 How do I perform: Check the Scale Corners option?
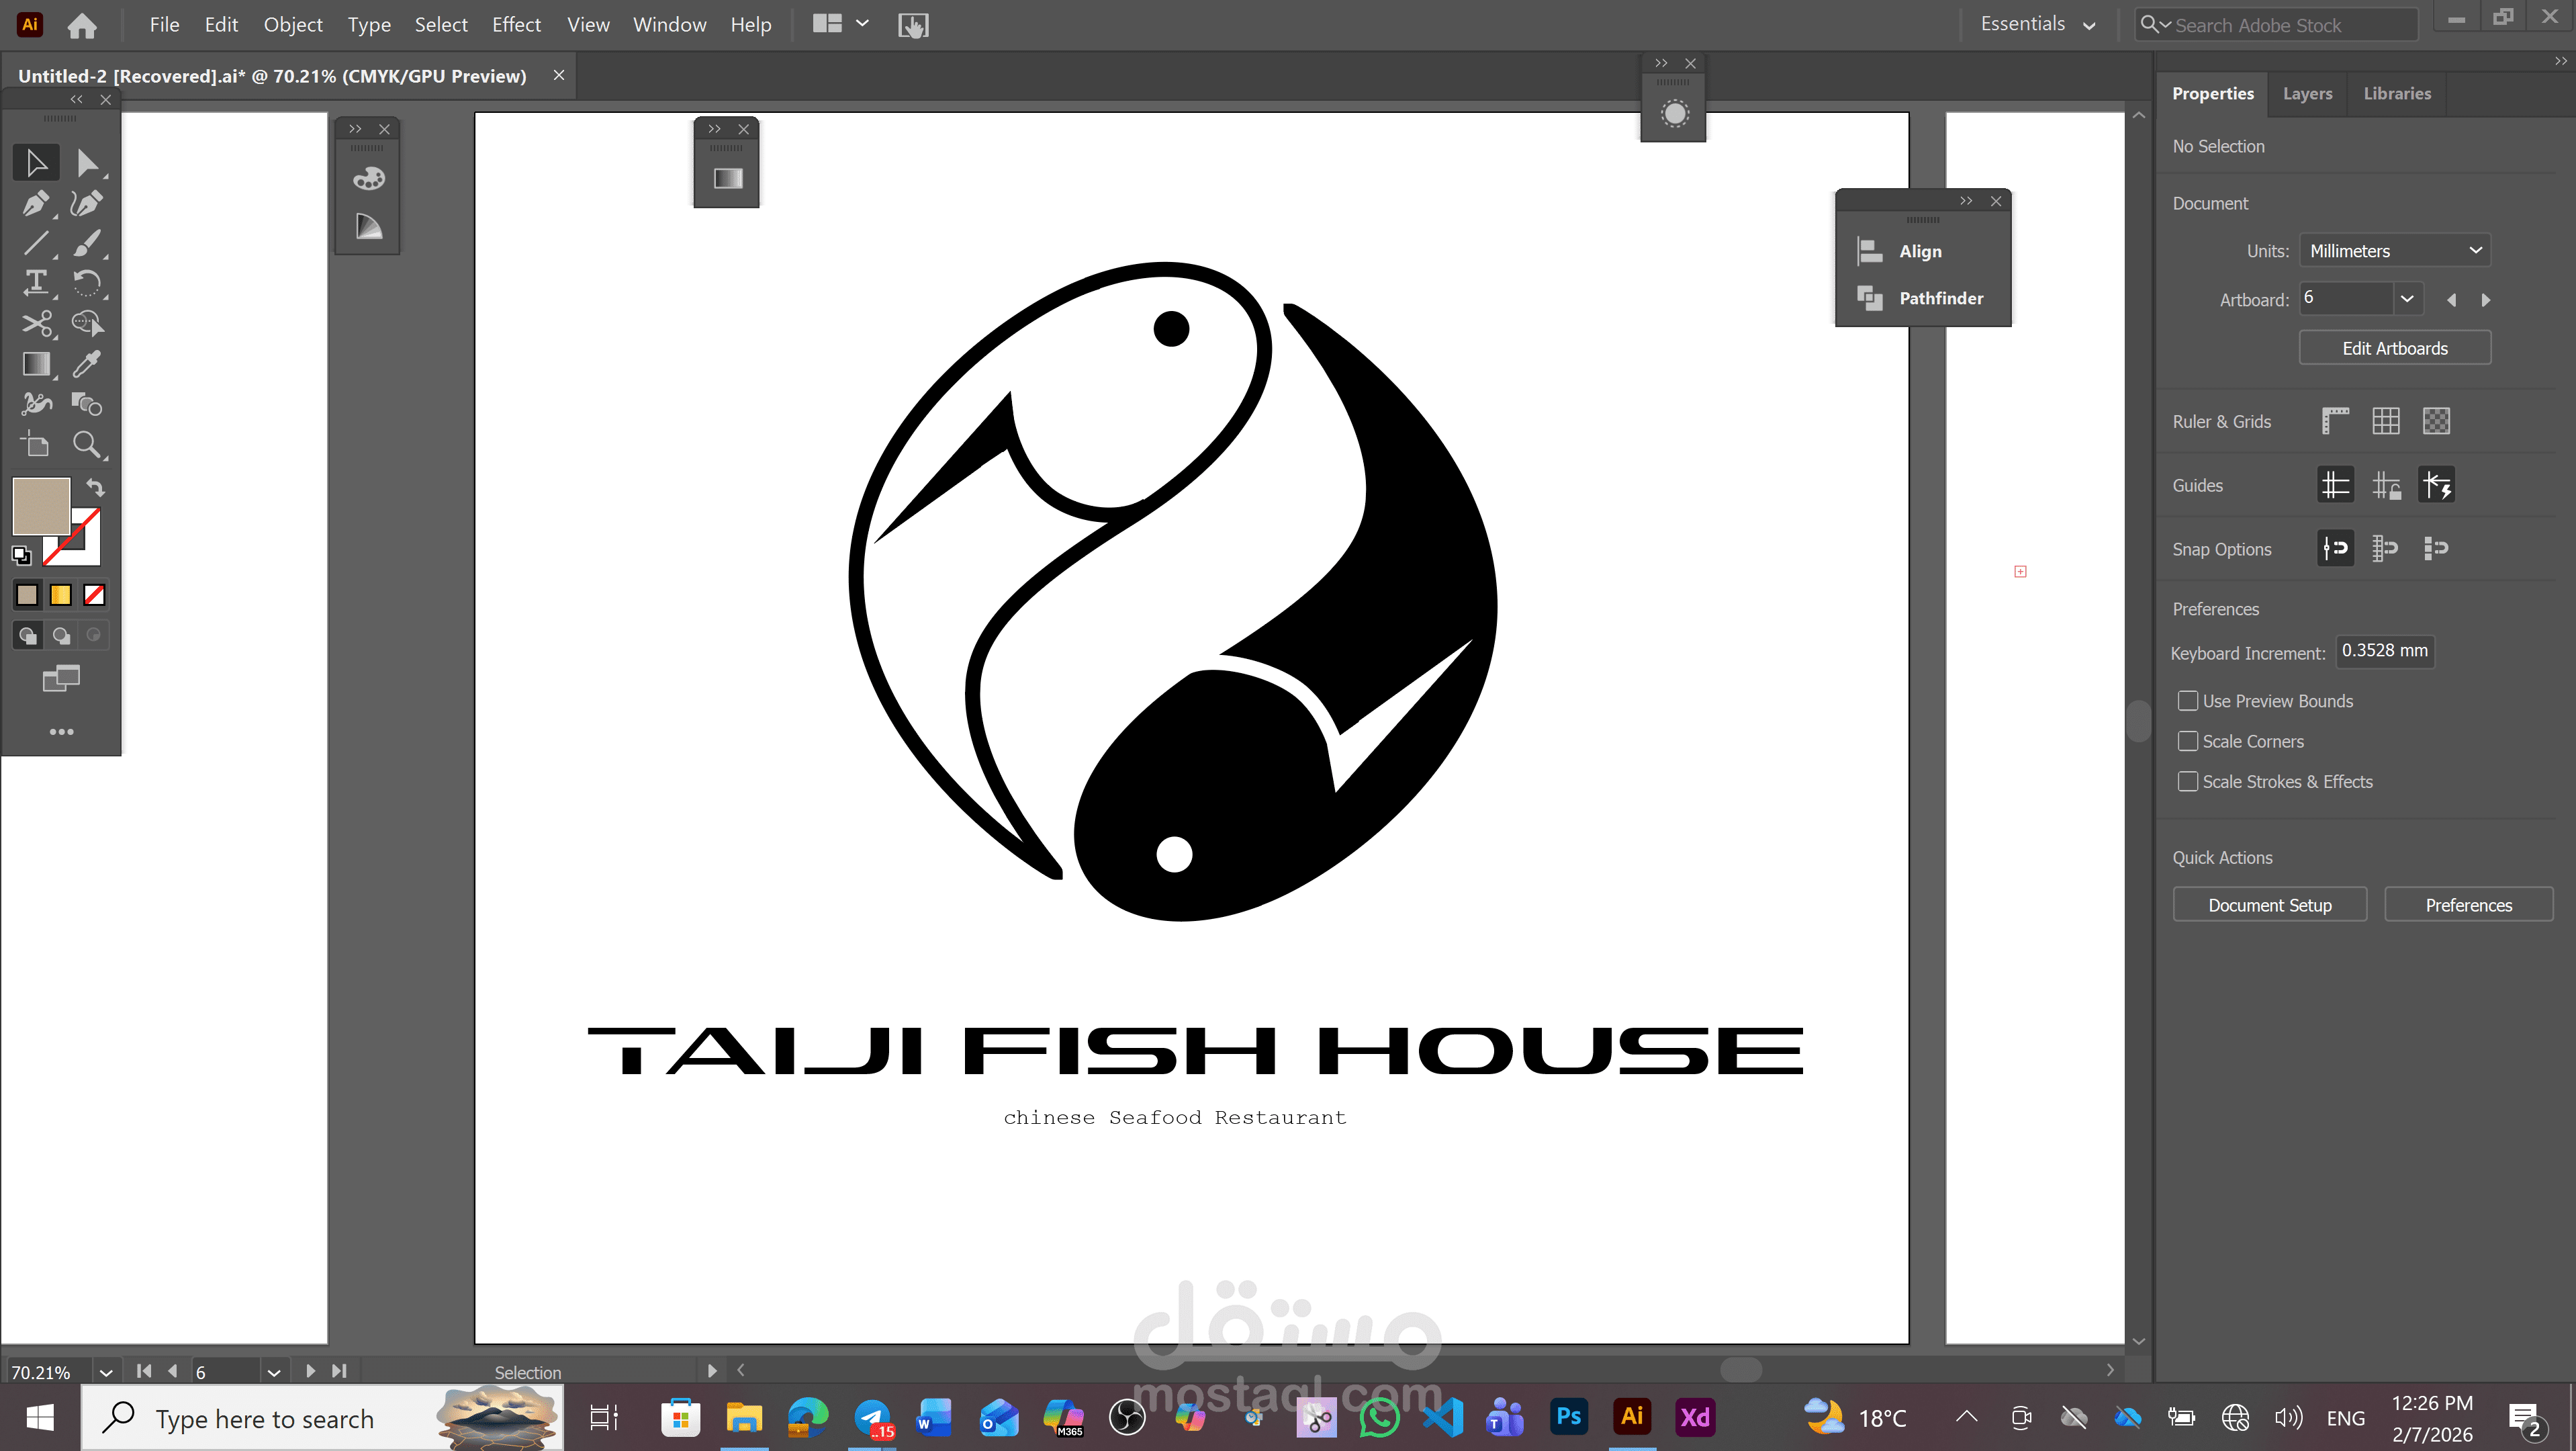(x=2188, y=741)
